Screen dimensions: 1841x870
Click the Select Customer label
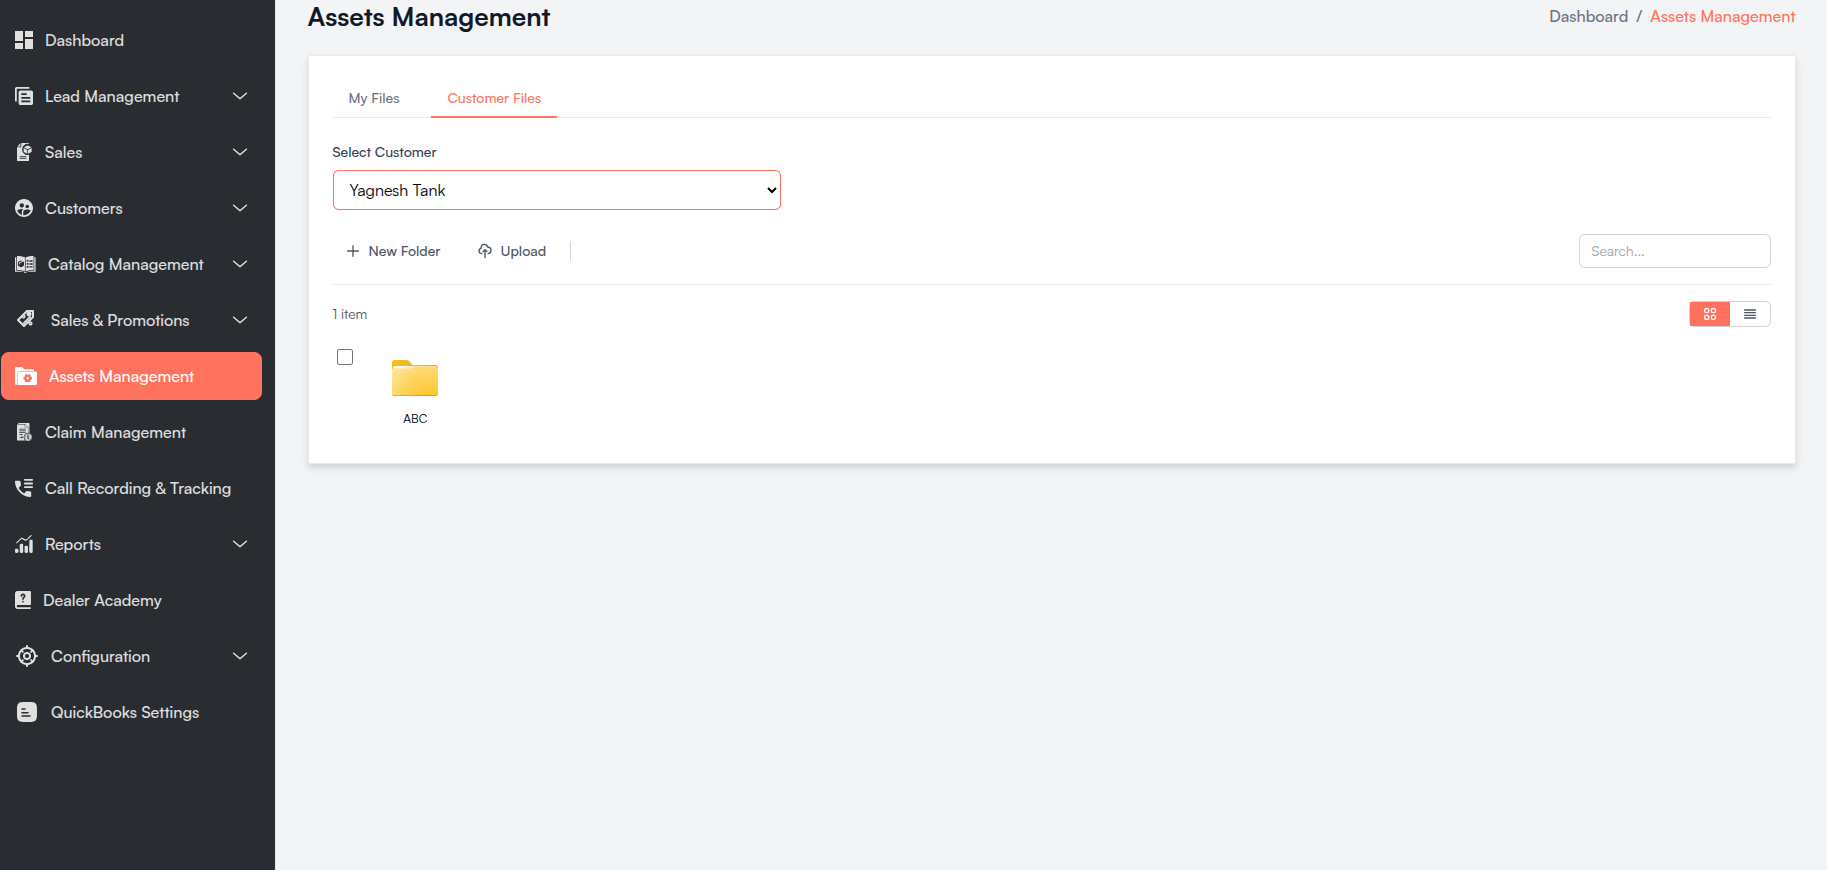pos(384,152)
